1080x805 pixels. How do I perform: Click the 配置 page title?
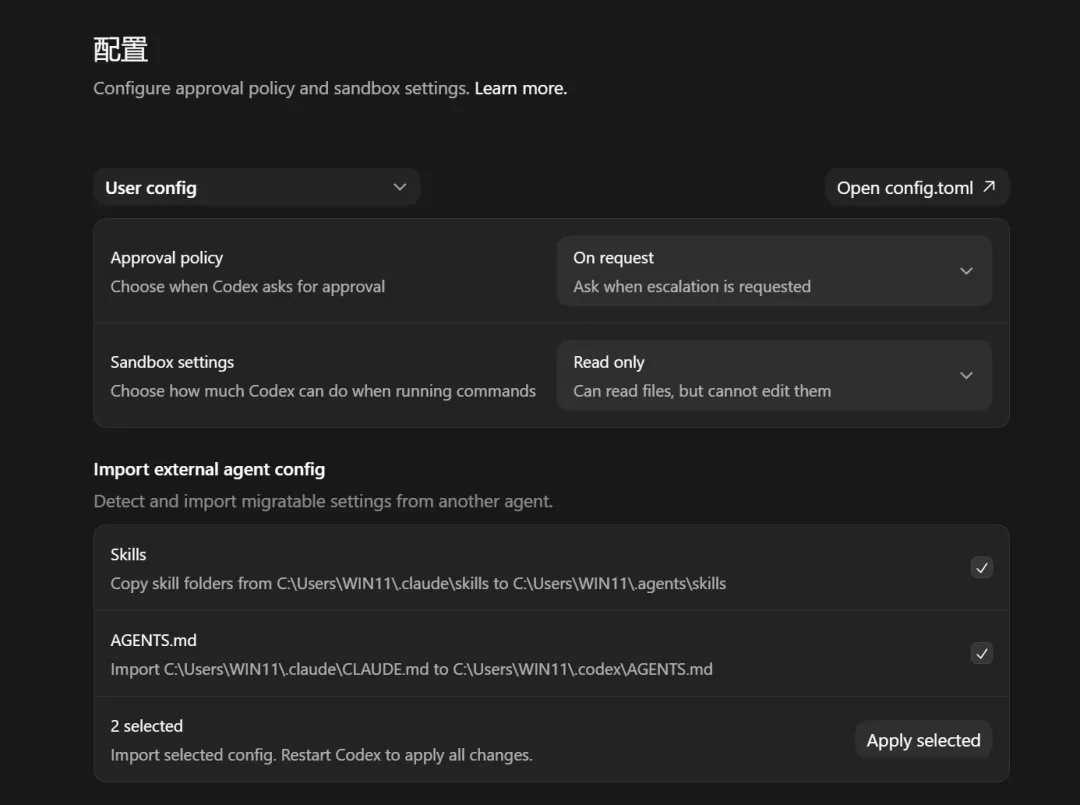click(x=121, y=49)
